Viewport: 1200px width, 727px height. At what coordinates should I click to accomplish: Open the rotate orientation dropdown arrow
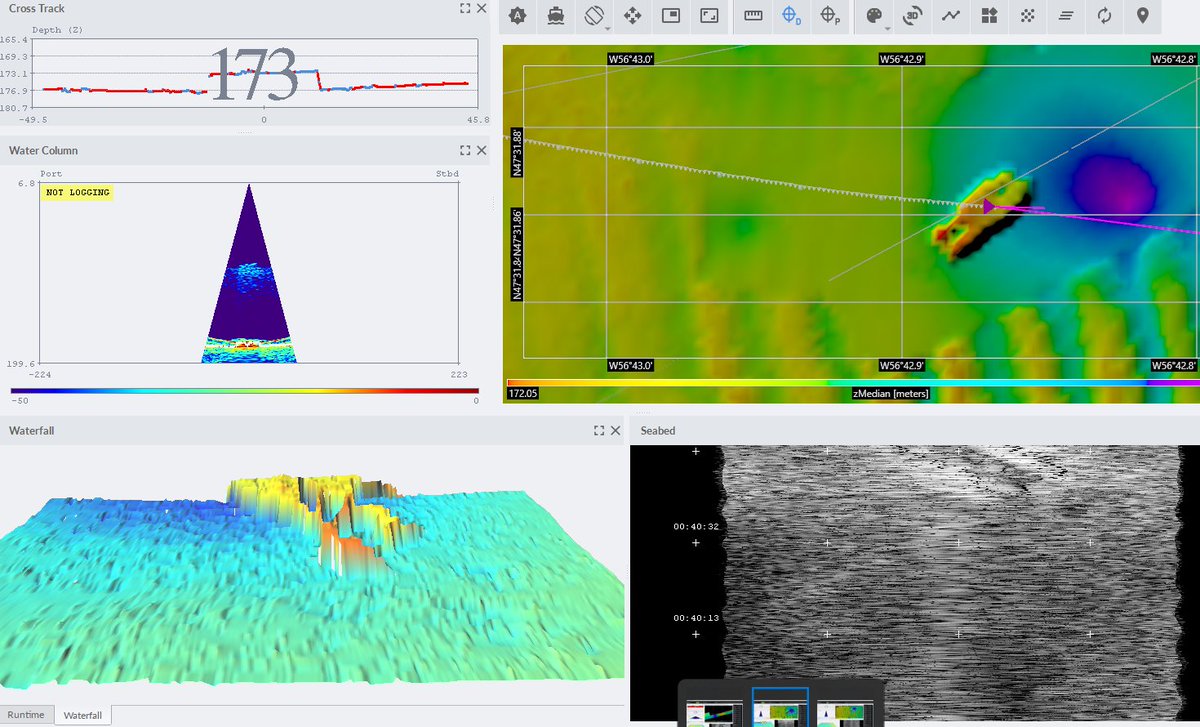[608, 28]
